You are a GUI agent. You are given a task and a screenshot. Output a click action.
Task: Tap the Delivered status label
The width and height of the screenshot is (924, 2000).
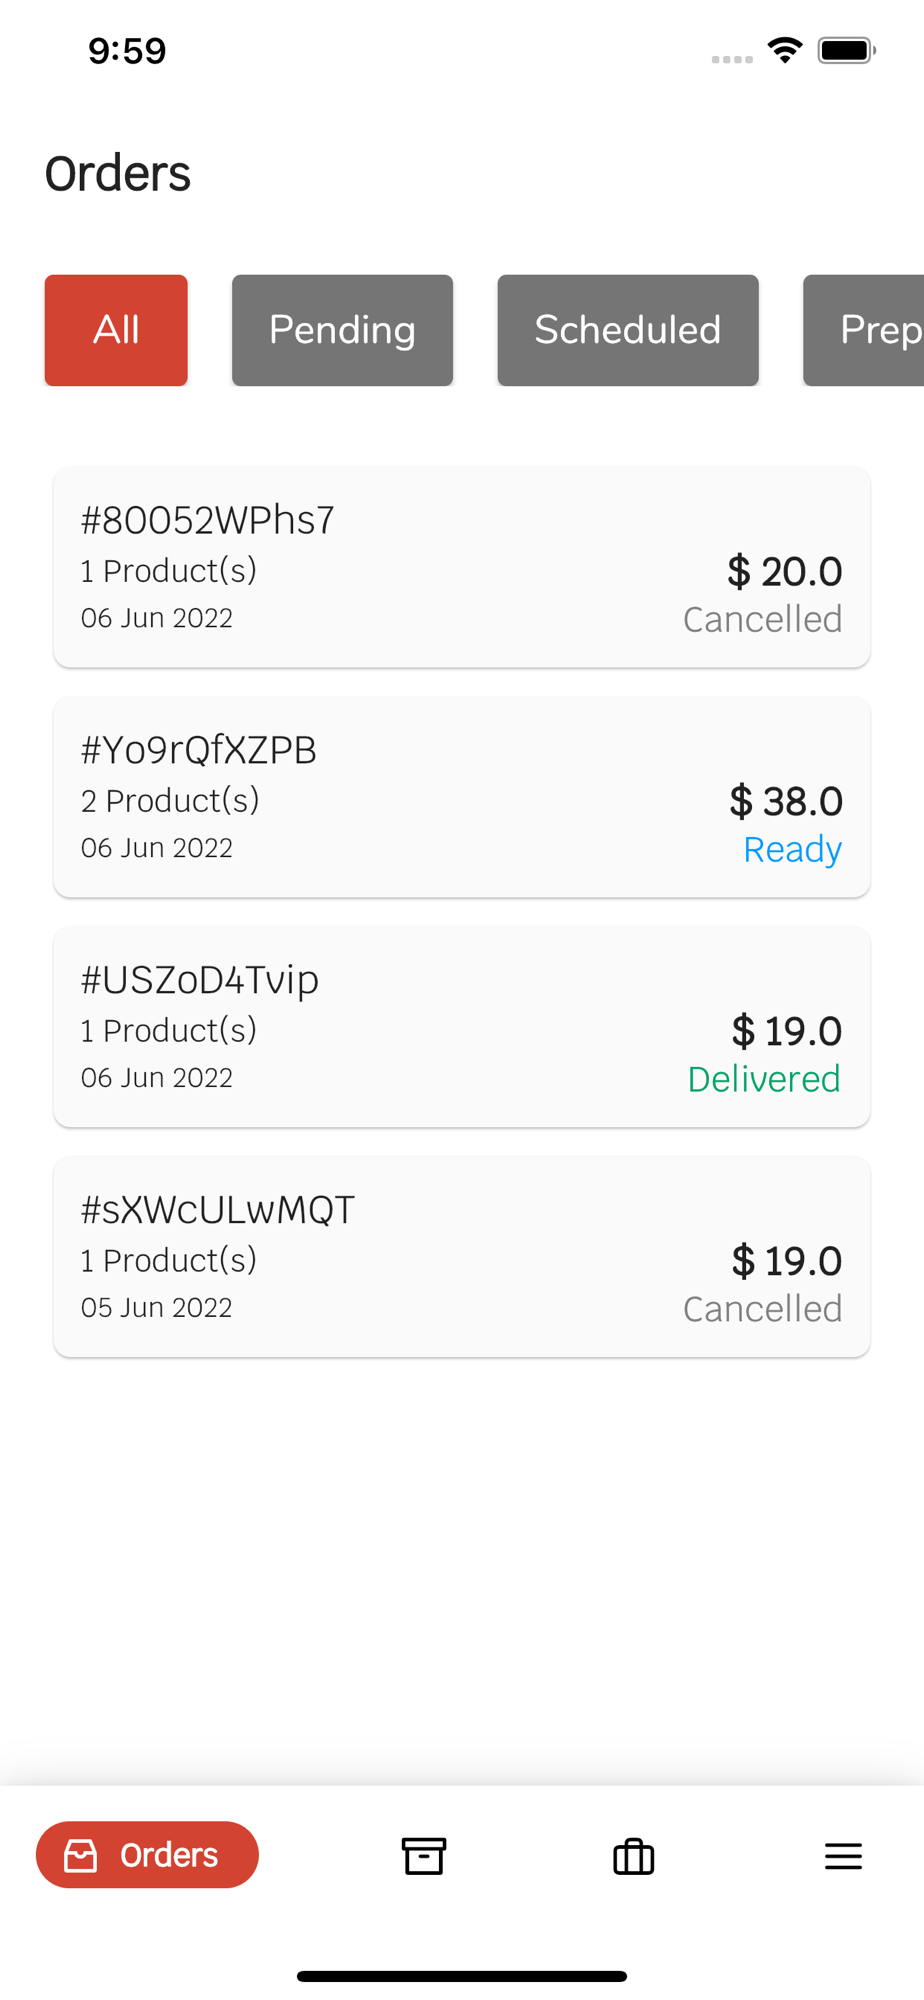click(764, 1079)
